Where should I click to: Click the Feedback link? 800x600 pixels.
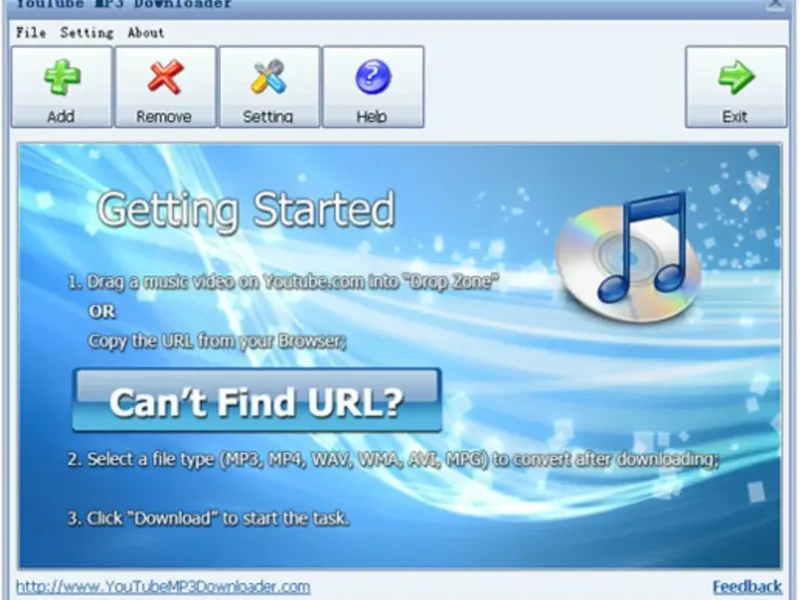coord(747,587)
